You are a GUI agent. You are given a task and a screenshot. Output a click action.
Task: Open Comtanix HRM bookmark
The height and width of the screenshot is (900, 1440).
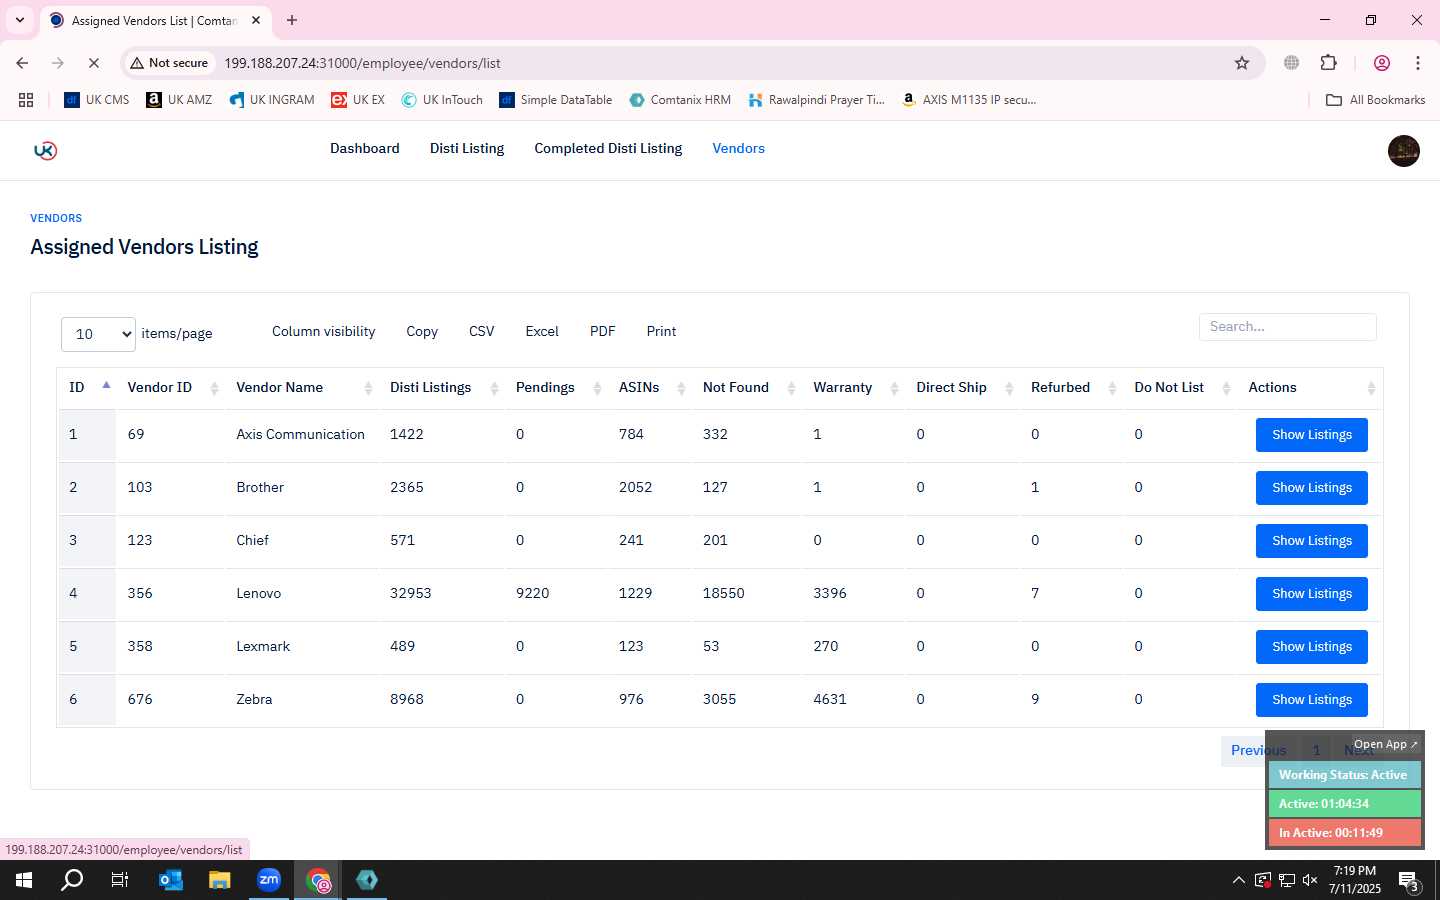click(680, 100)
